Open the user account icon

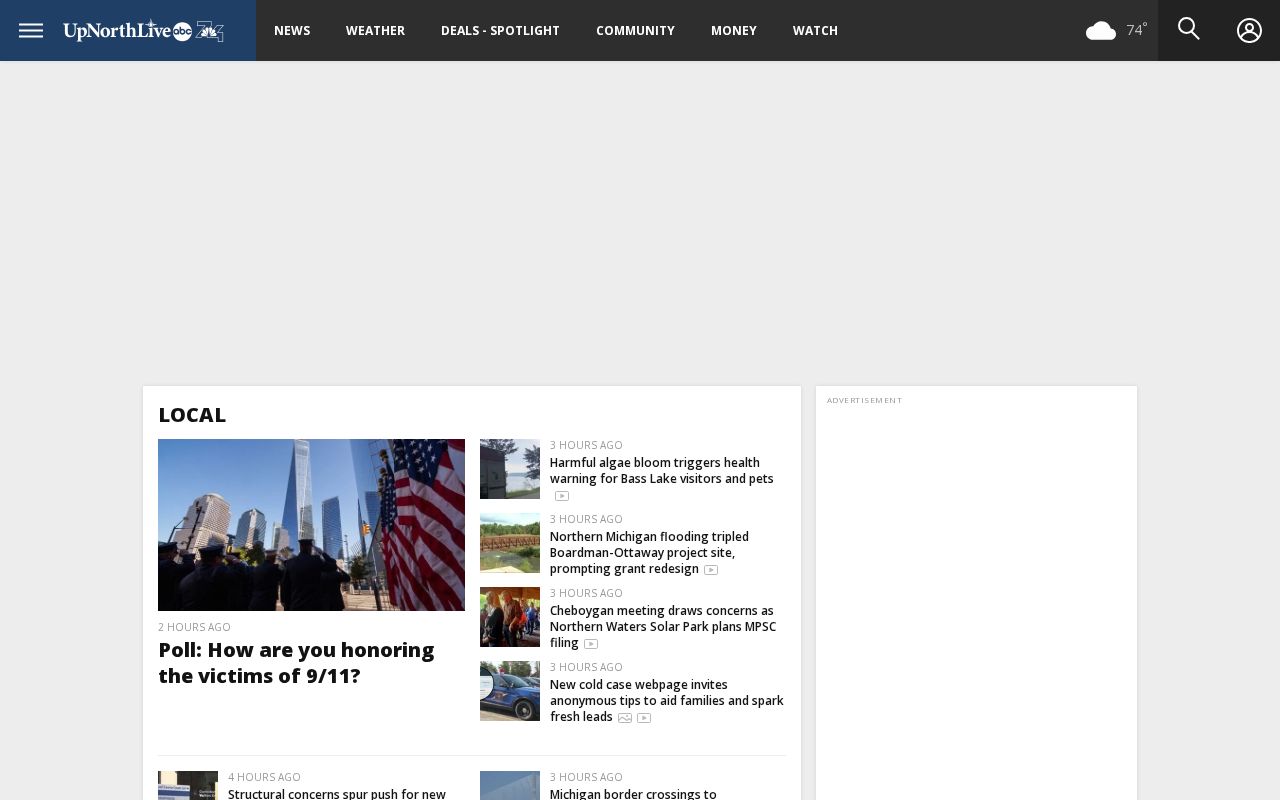tap(1249, 31)
